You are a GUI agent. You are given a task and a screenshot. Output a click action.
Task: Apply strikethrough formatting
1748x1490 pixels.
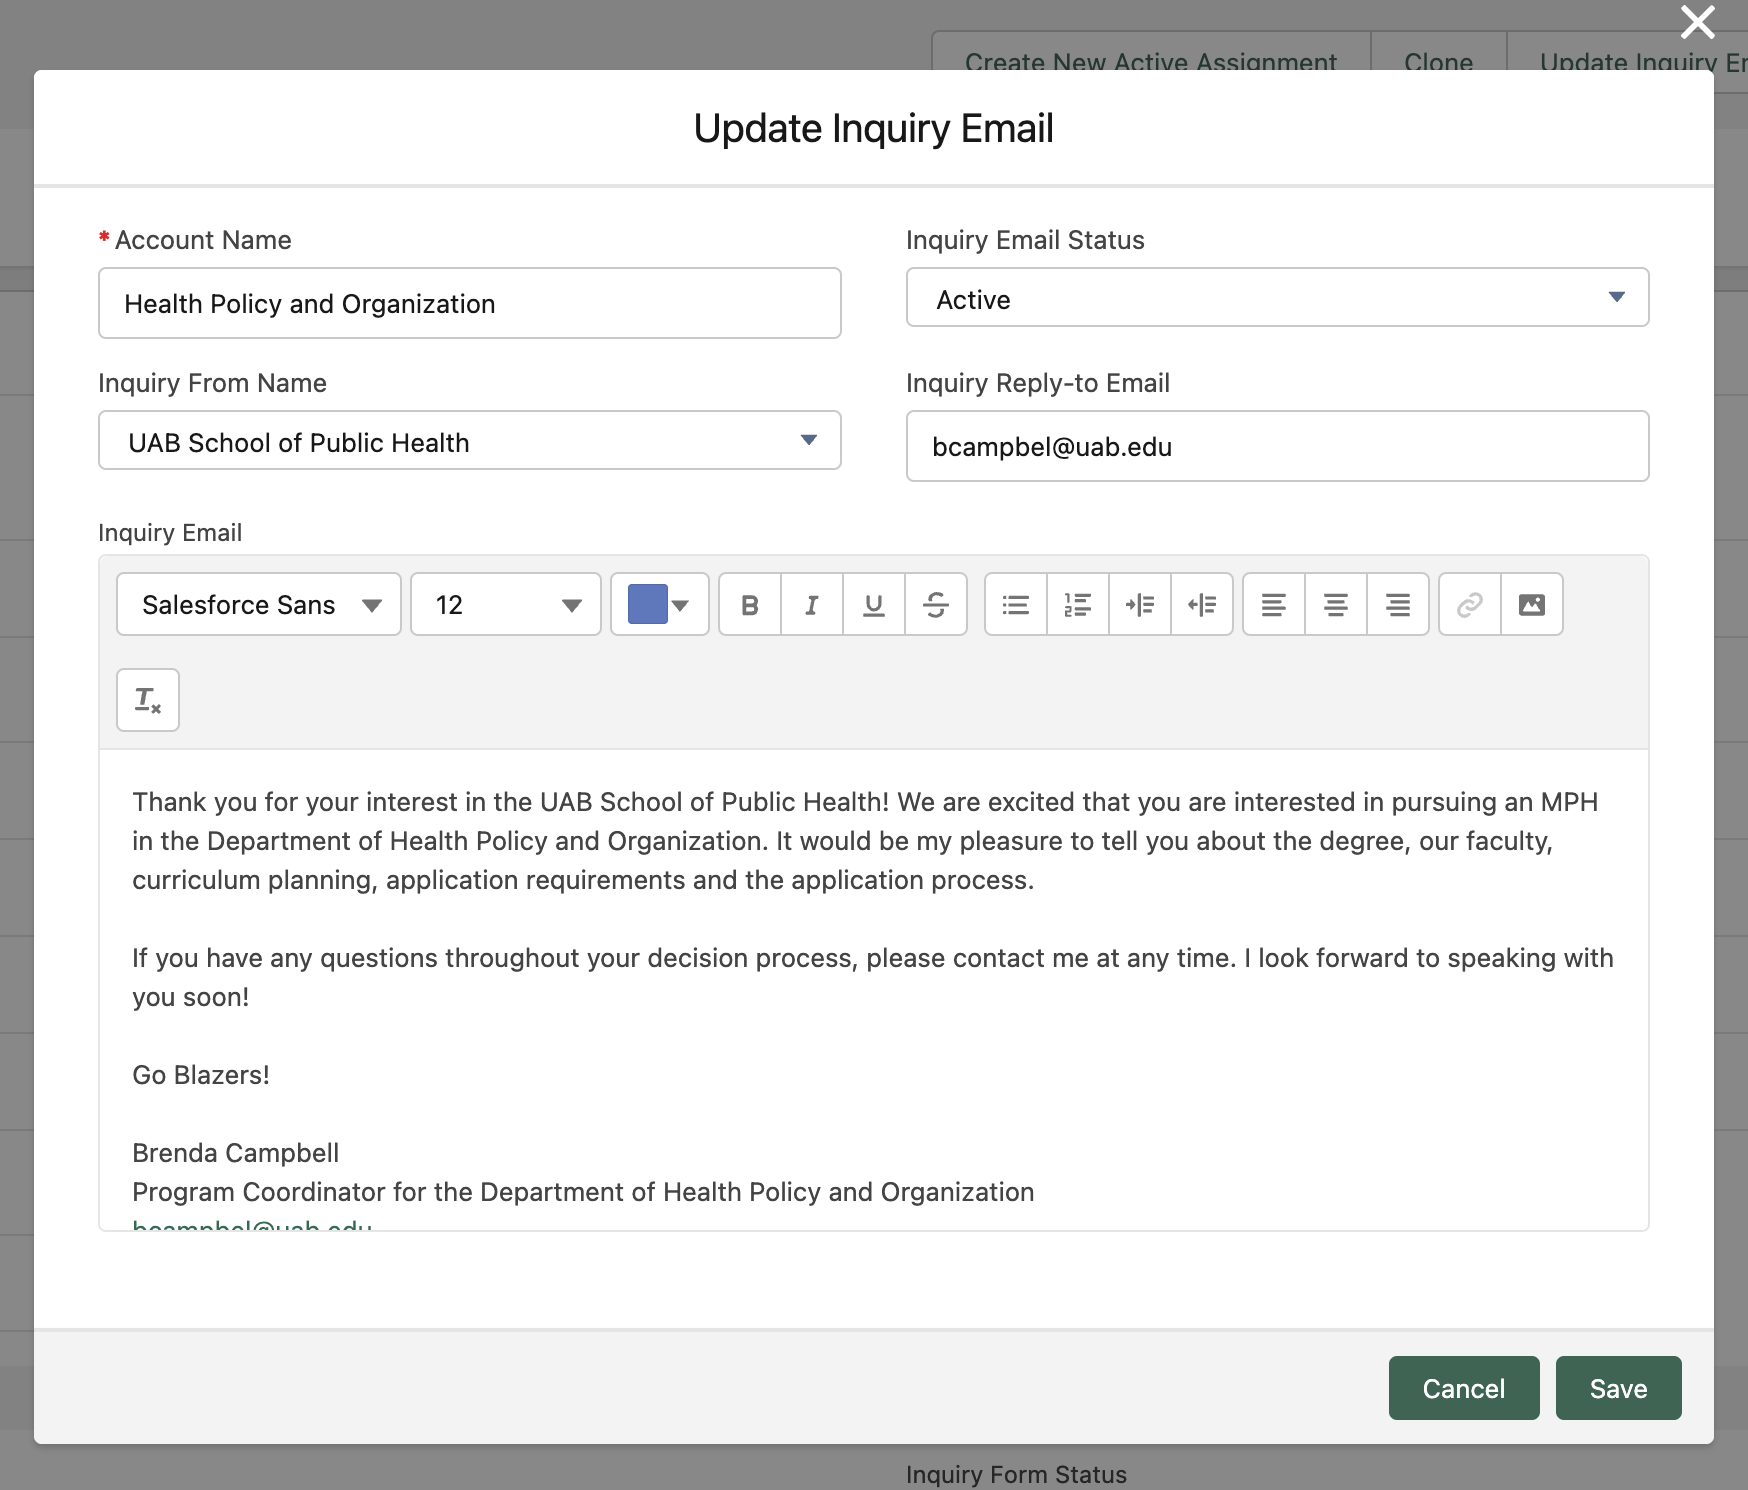(x=936, y=604)
